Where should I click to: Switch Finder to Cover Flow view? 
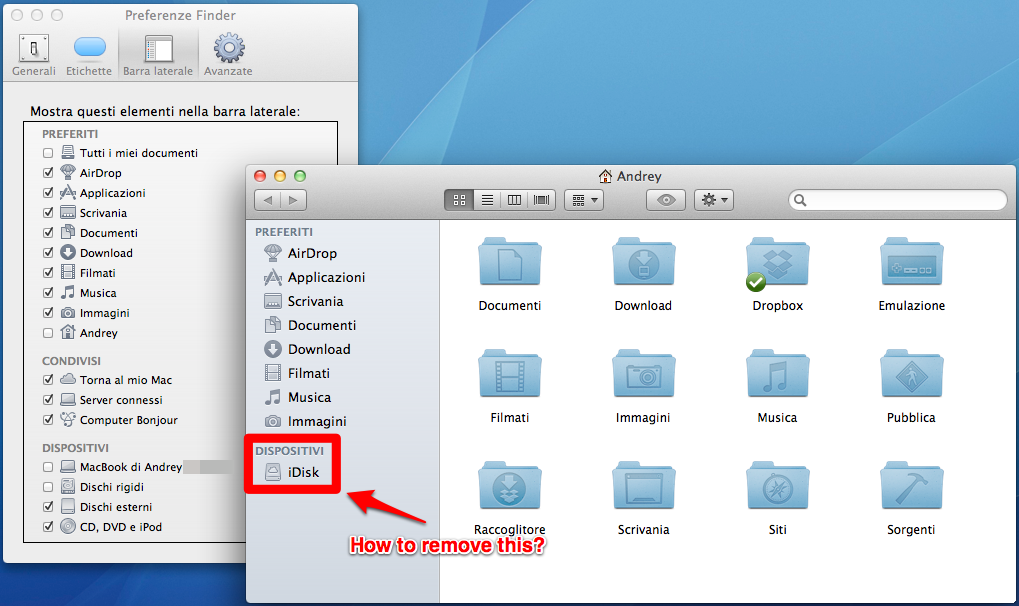[x=541, y=200]
